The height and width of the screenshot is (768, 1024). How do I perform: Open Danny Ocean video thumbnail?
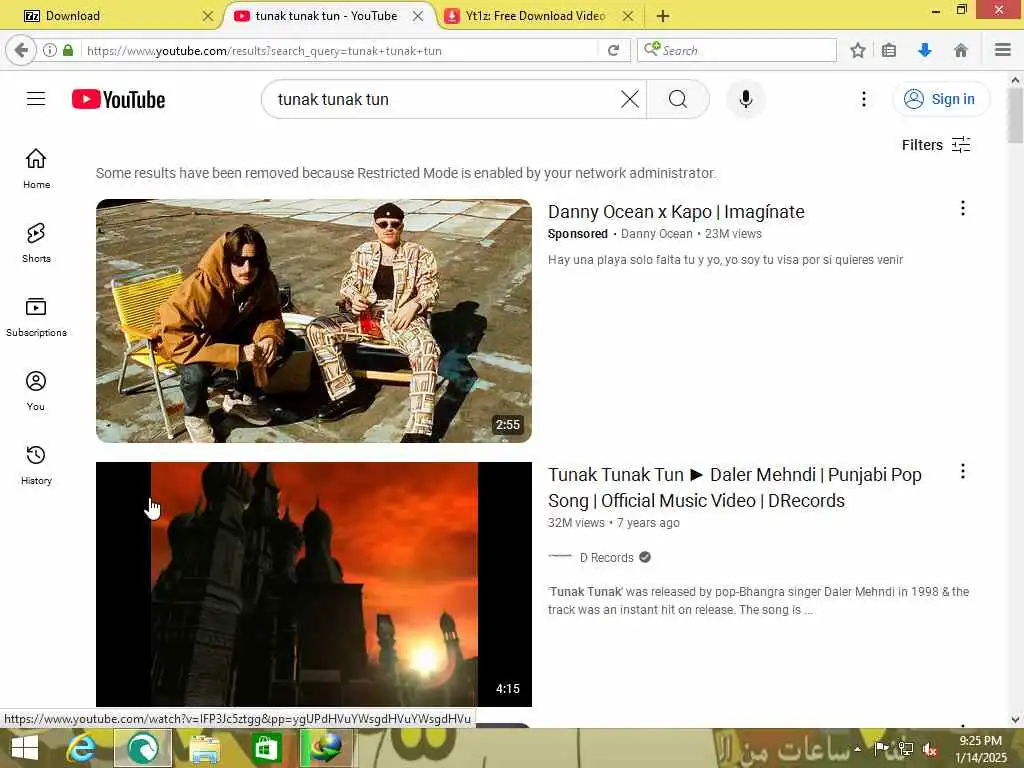point(313,321)
